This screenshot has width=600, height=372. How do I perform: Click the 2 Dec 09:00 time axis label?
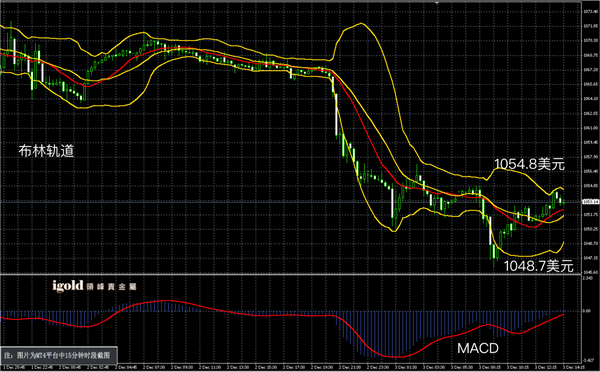182,367
